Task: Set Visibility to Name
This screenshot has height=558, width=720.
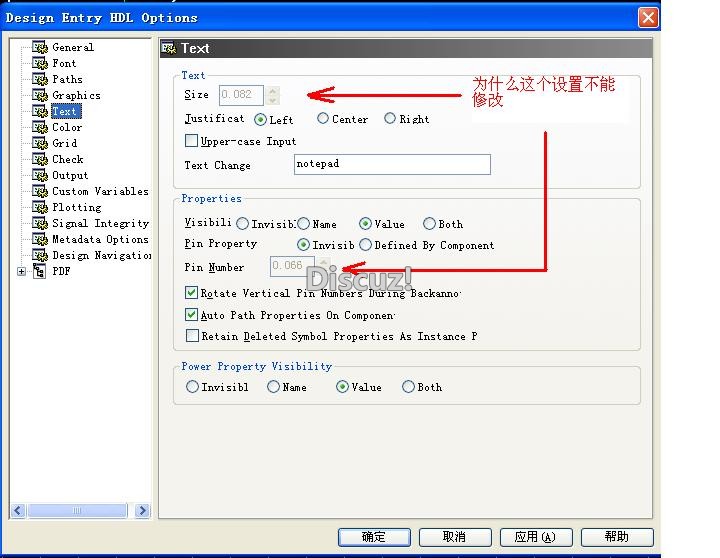Action: pos(304,224)
